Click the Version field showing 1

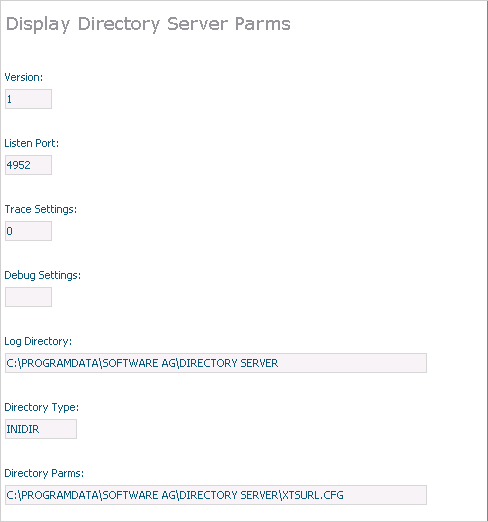tap(28, 99)
